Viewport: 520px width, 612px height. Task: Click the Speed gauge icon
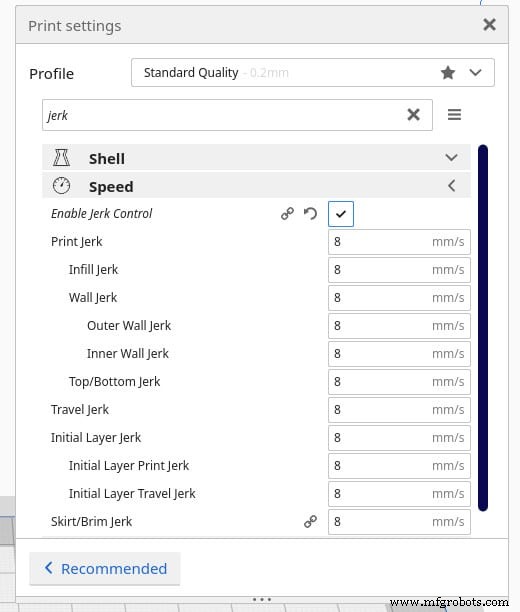tap(61, 186)
